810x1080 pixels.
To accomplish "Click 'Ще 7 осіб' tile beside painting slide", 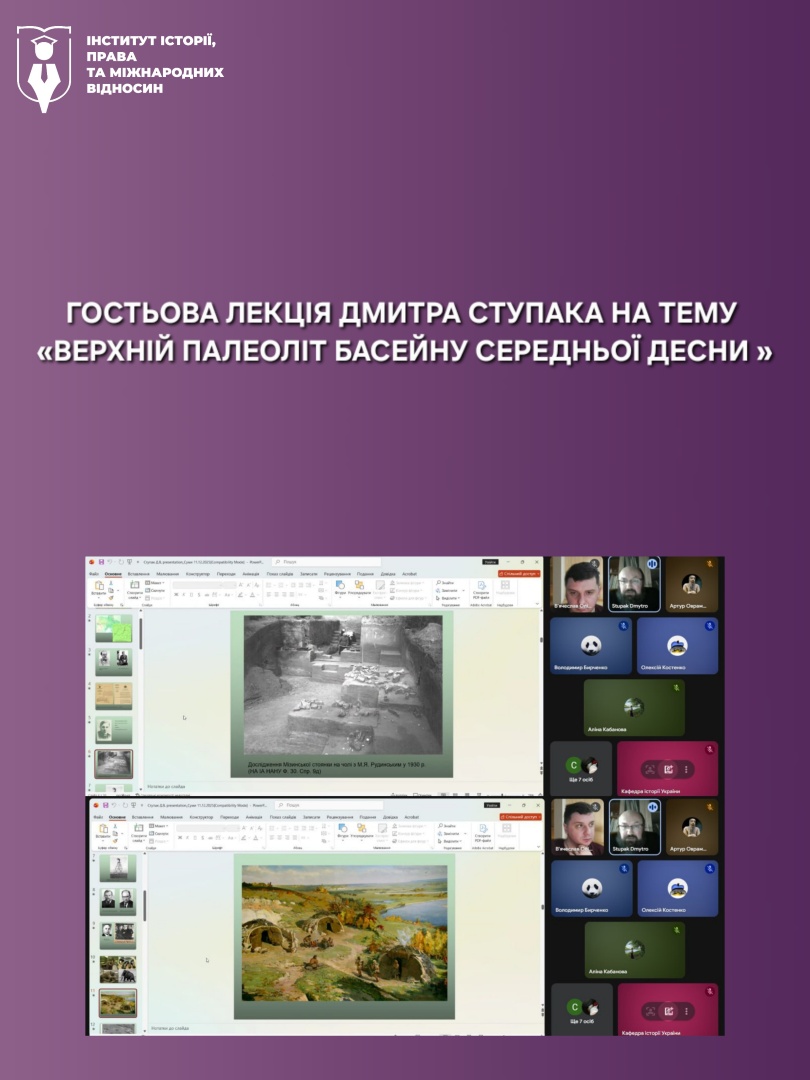I will pos(581,1010).
